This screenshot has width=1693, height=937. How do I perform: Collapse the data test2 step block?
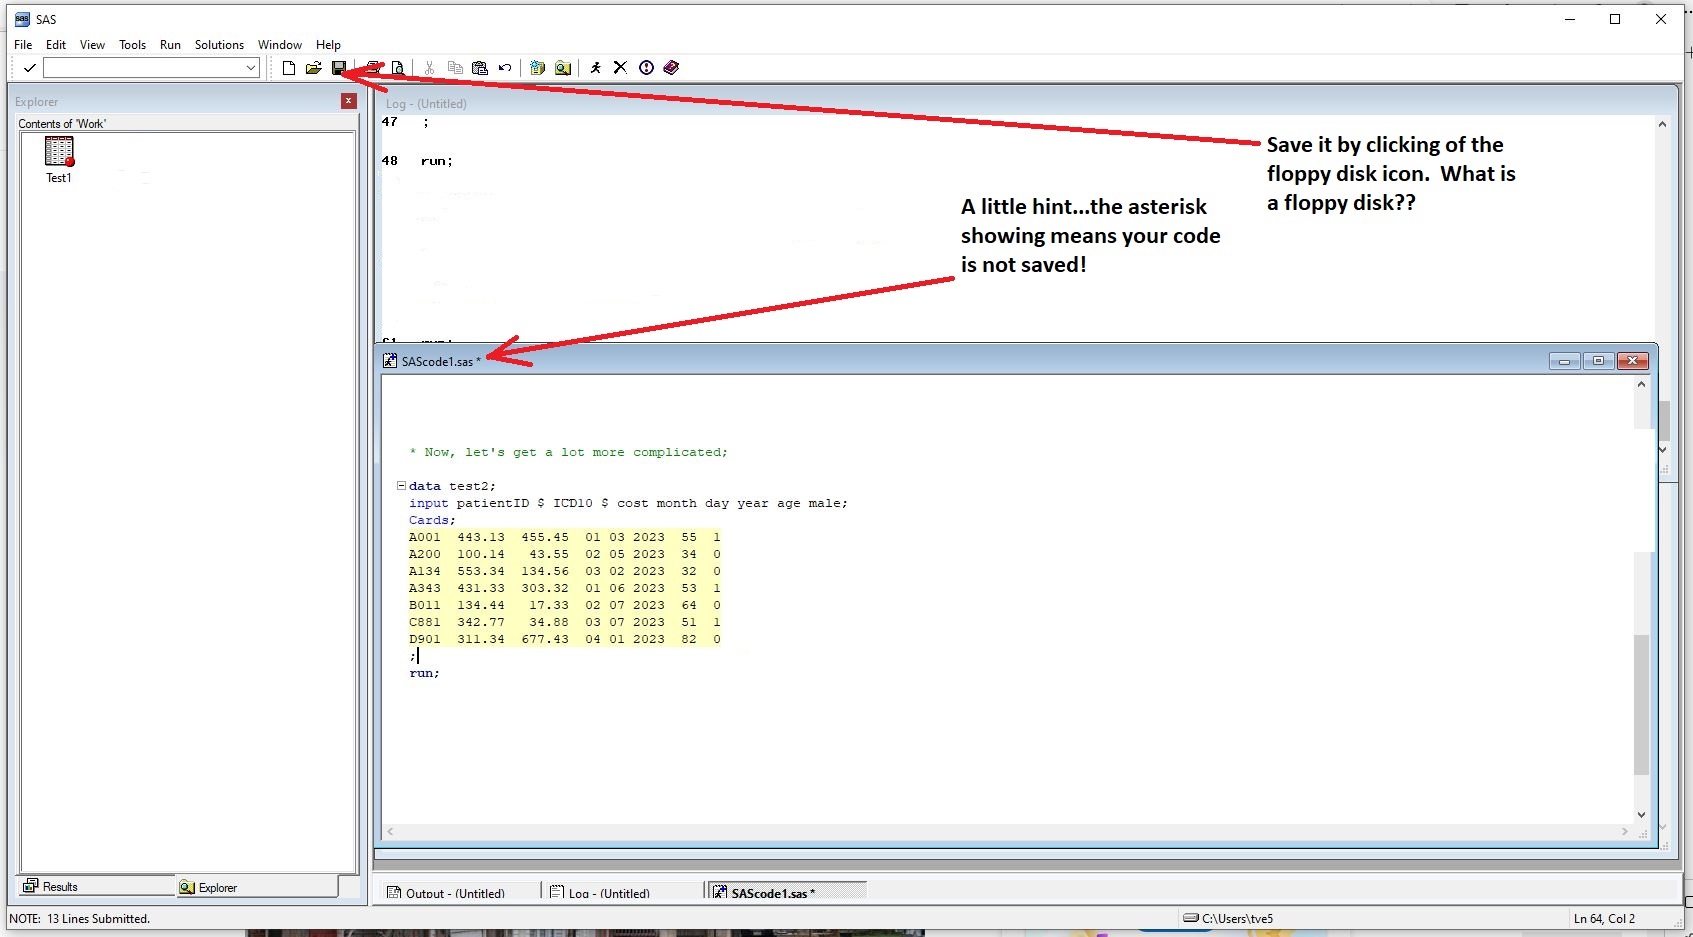tap(401, 486)
